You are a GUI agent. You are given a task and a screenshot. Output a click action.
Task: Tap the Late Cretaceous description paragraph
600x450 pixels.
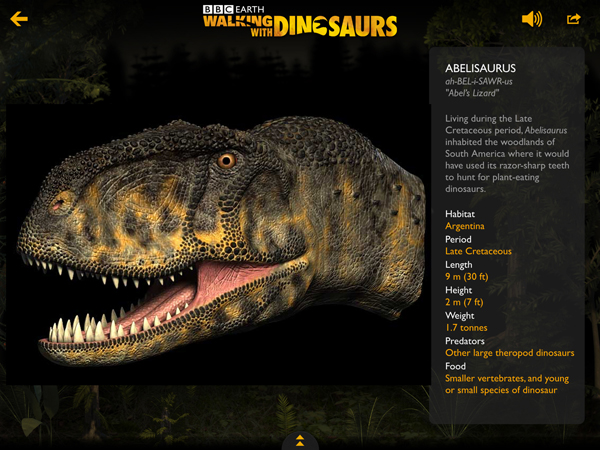(x=506, y=153)
